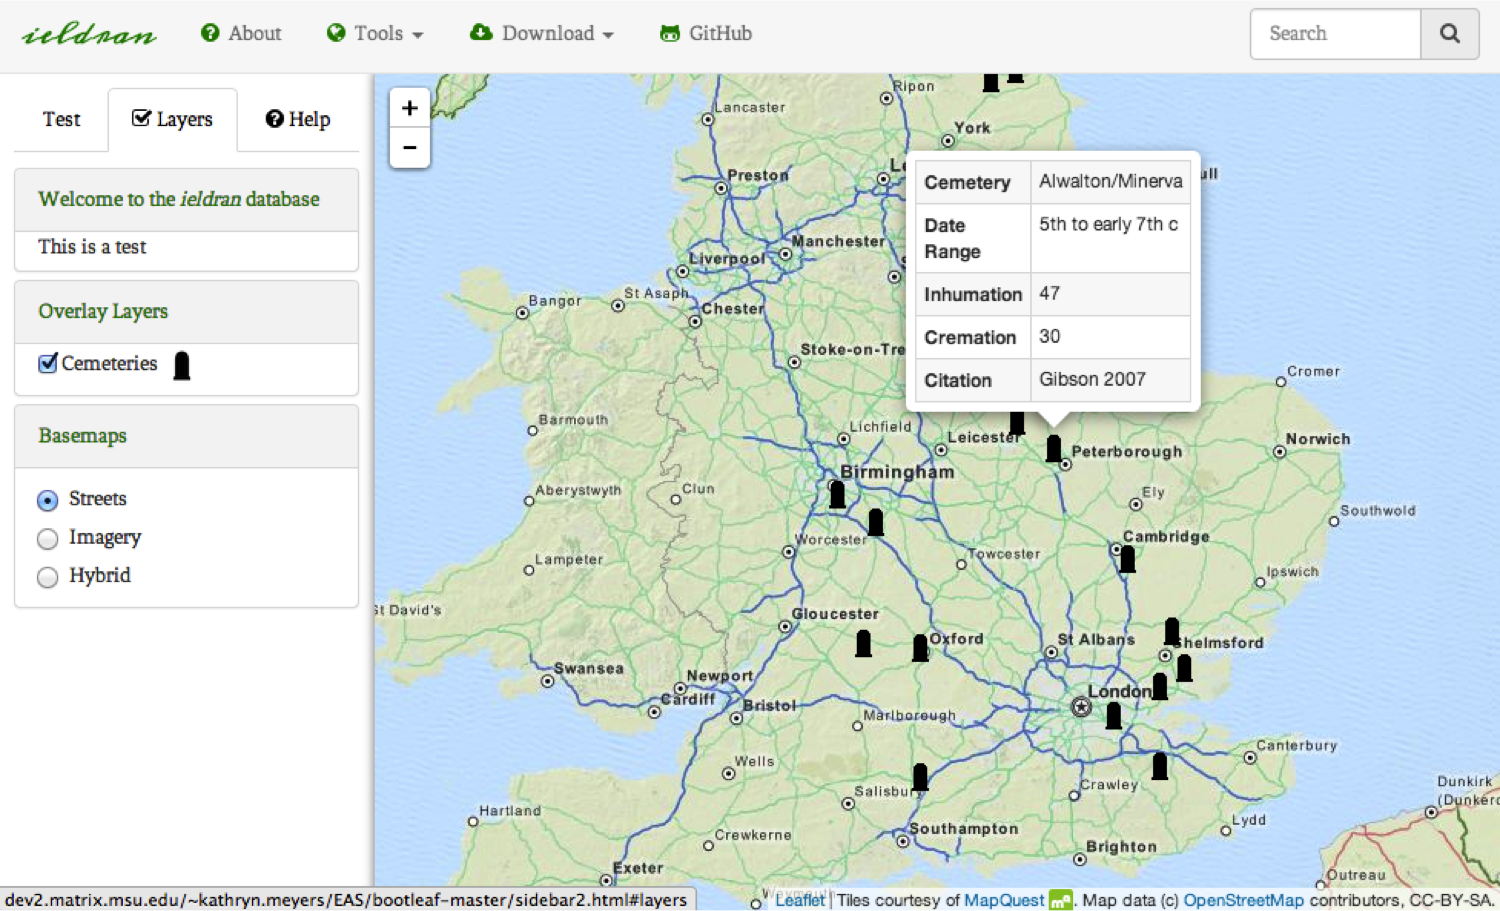This screenshot has width=1500, height=911.
Task: Visit the GitHub link in navbar
Action: click(706, 34)
